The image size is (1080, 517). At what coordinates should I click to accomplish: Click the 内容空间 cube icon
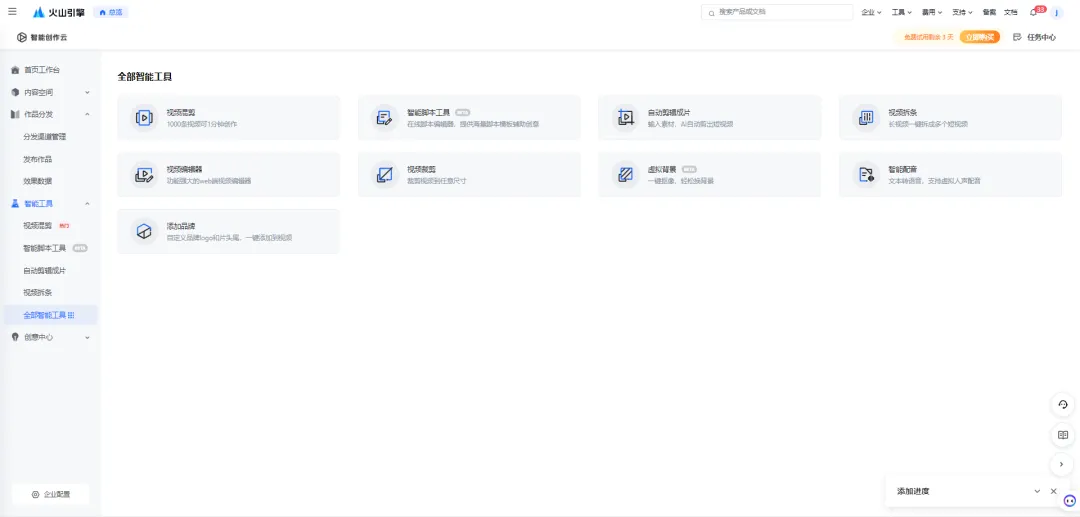point(15,92)
